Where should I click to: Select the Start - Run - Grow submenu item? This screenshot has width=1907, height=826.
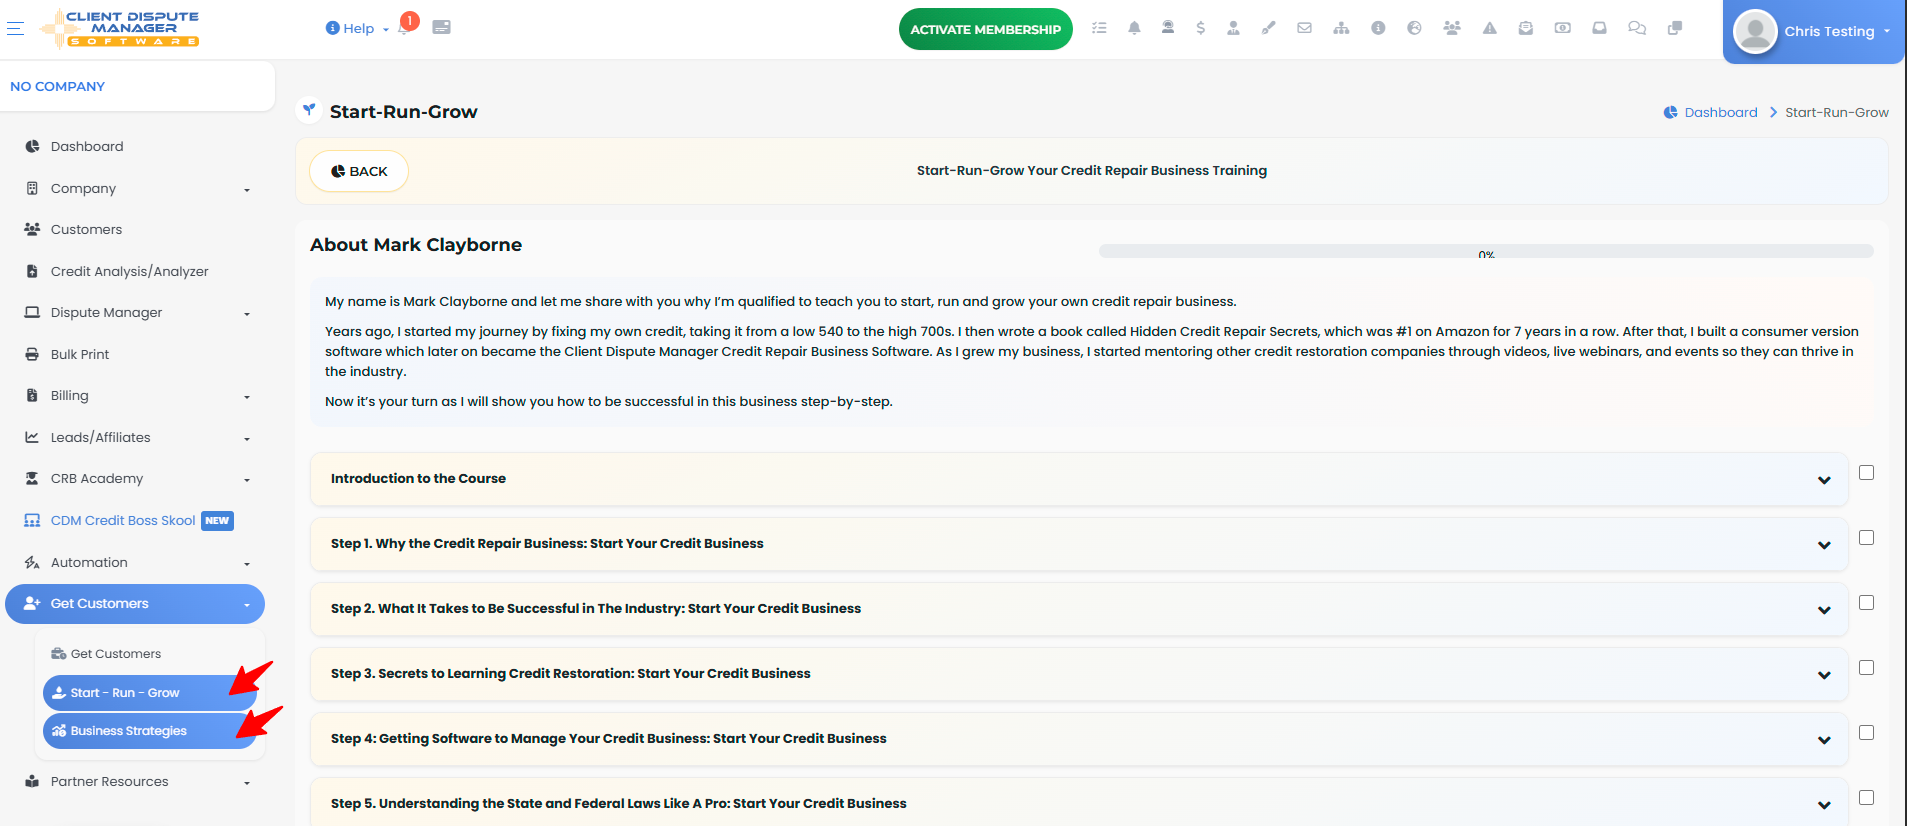pos(150,692)
